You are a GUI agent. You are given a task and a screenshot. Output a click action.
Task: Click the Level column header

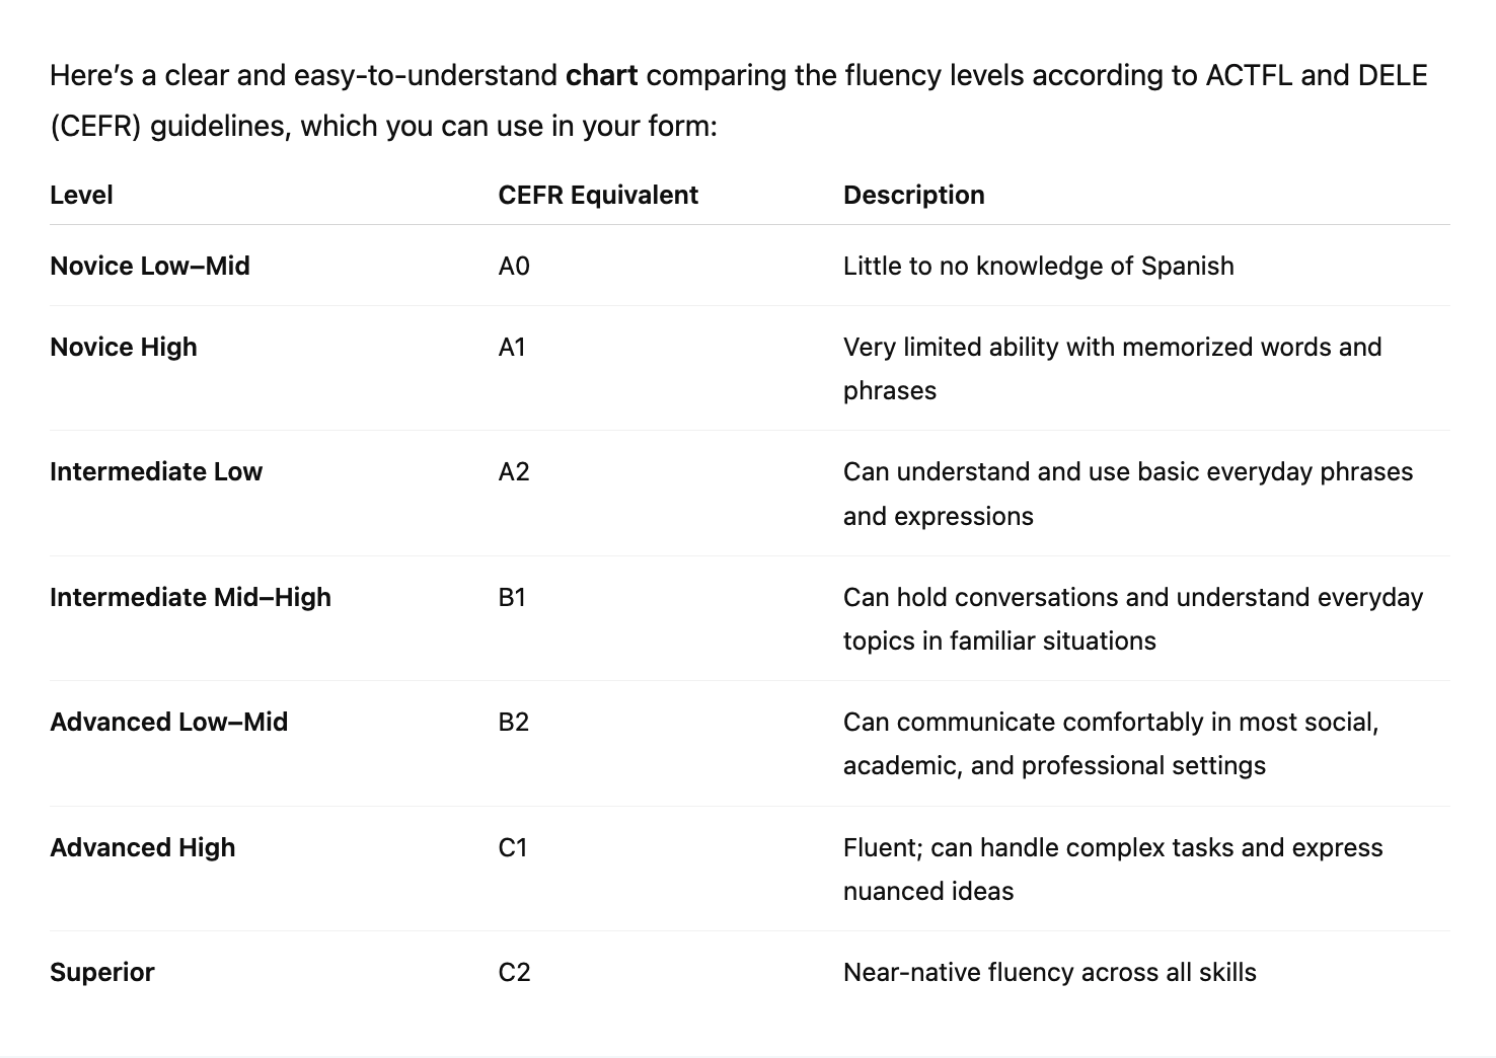click(x=81, y=195)
